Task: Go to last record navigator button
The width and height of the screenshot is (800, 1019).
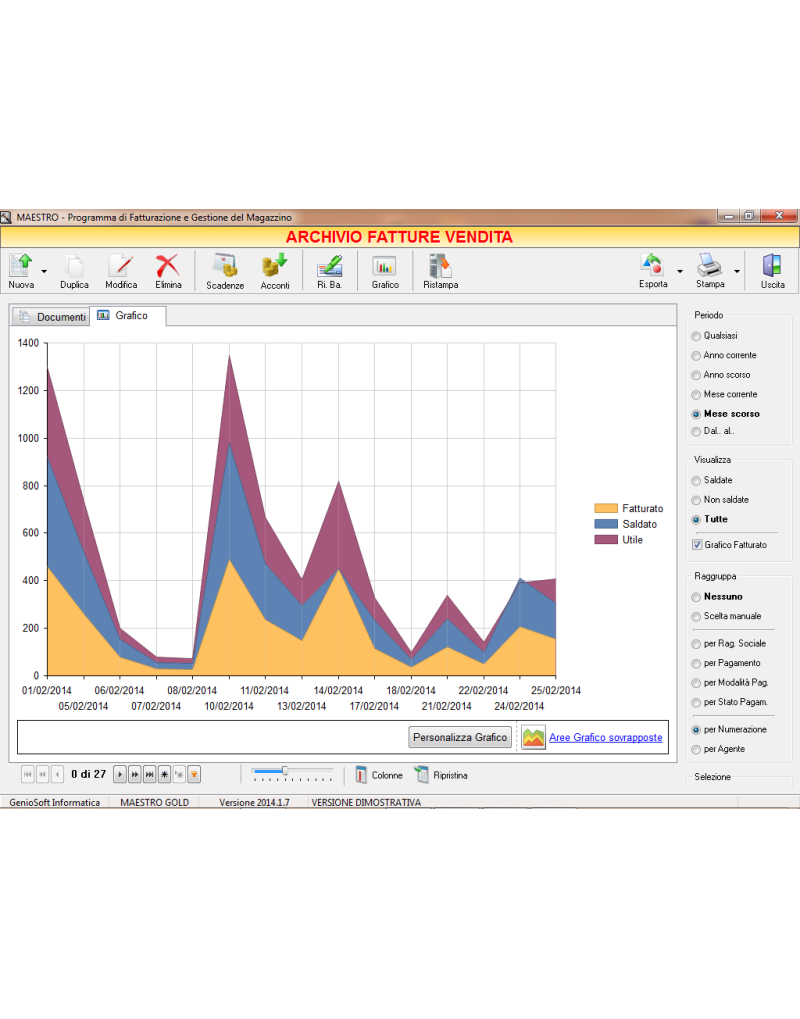Action: pyautogui.click(x=149, y=774)
